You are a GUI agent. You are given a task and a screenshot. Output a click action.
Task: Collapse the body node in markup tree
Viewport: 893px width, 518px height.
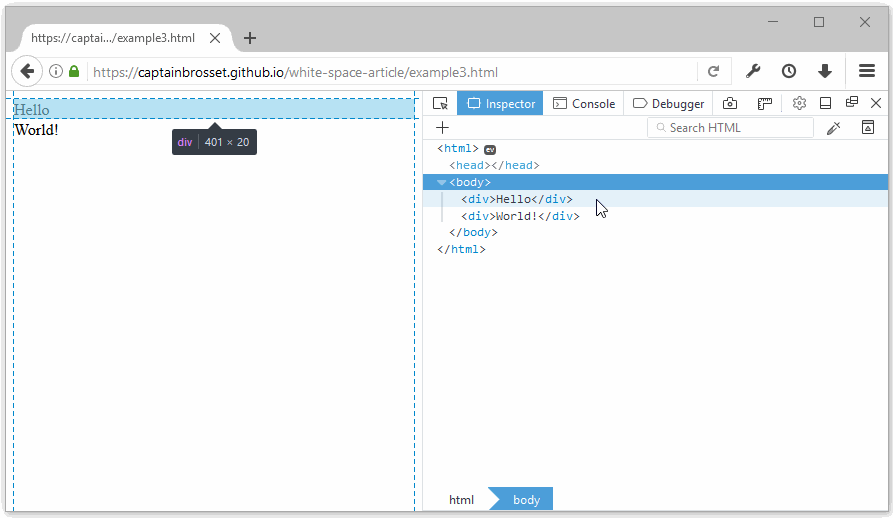442,182
